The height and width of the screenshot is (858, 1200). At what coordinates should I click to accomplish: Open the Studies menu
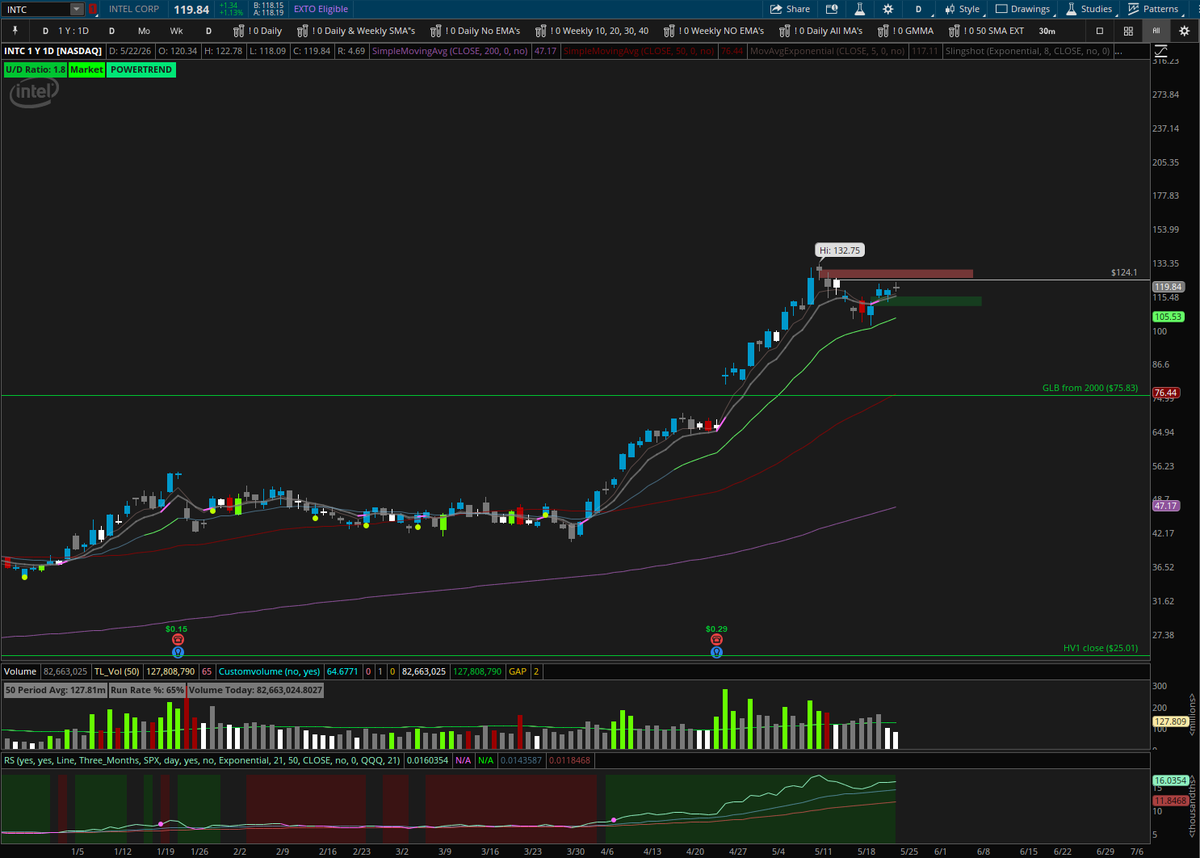(x=1088, y=9)
